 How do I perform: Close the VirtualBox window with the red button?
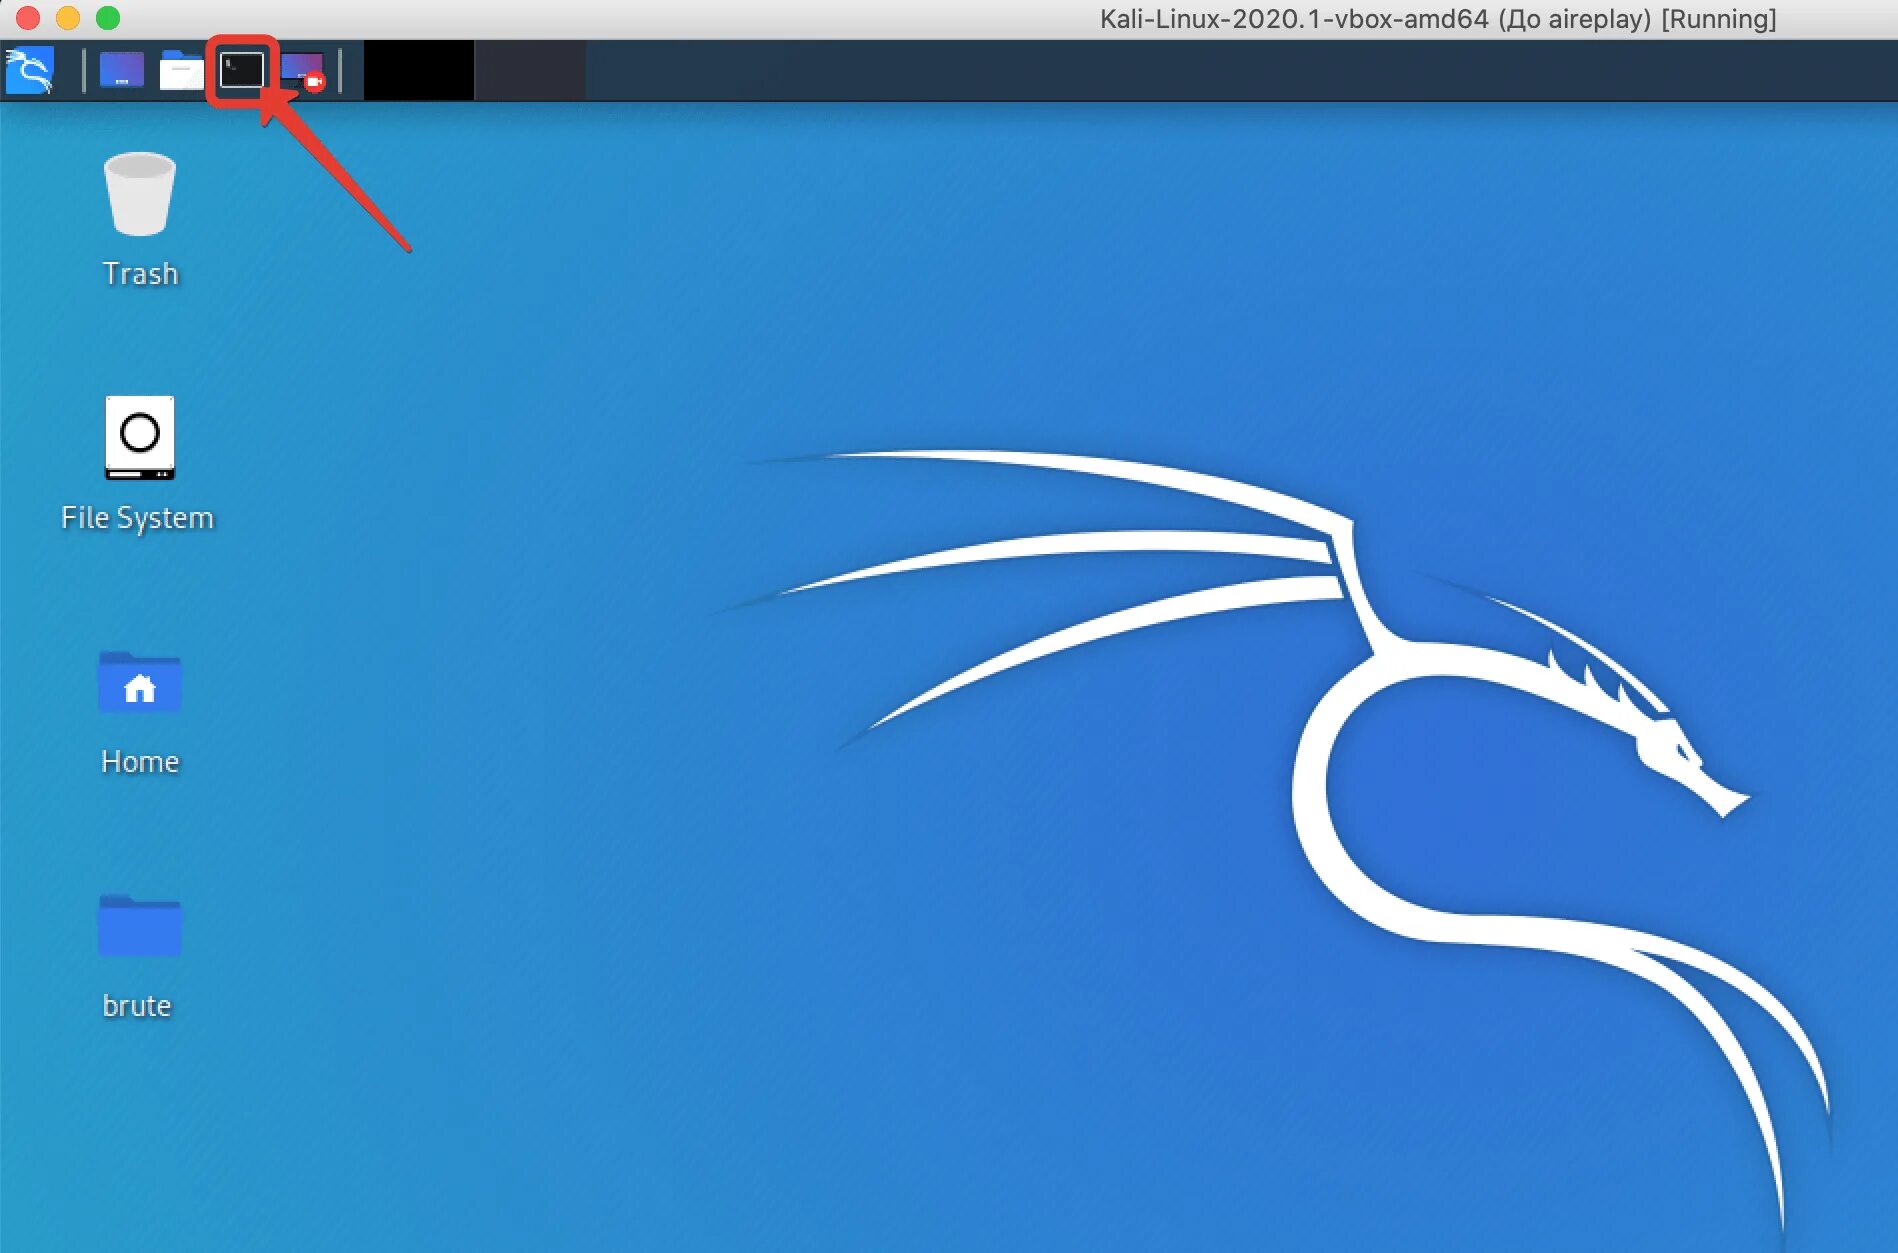28,18
